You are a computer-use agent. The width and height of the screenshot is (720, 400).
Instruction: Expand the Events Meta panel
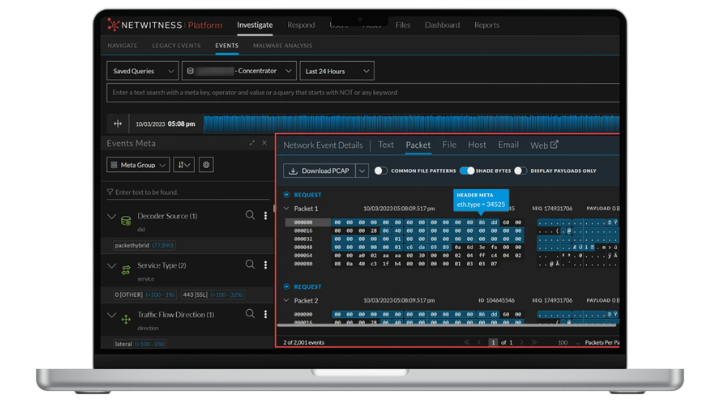[x=252, y=143]
